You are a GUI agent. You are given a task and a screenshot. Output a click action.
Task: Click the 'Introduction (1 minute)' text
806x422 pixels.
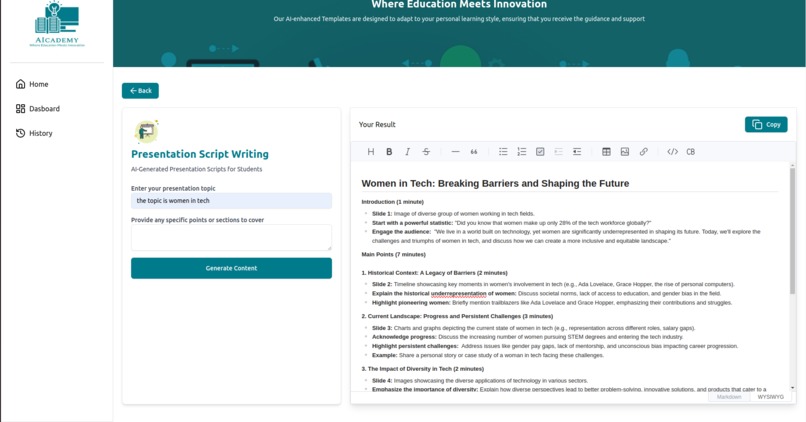pos(393,202)
